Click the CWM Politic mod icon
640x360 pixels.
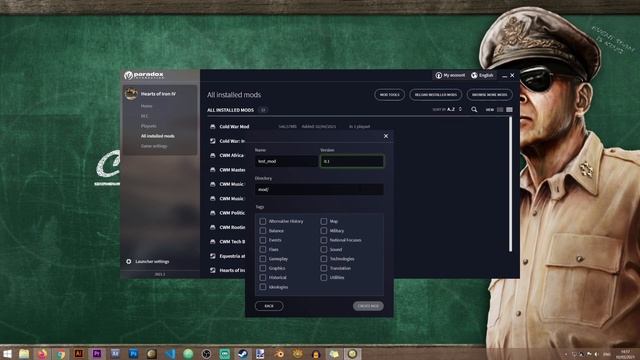[213, 213]
